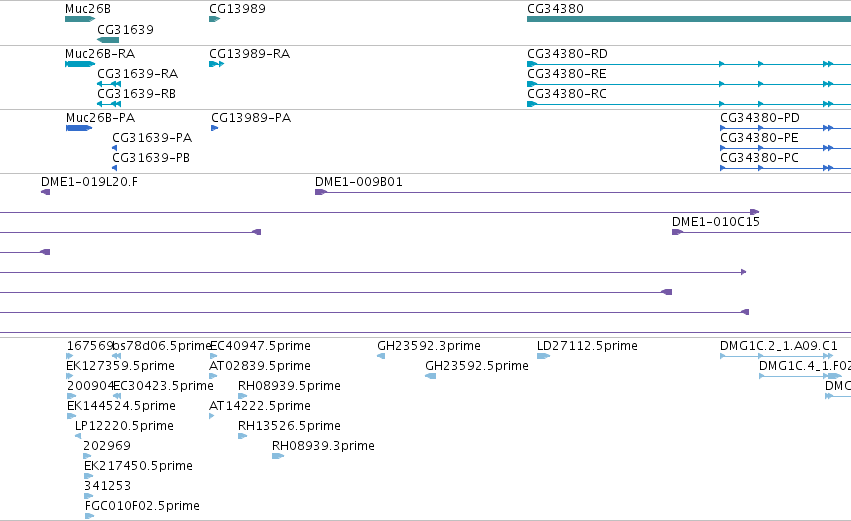This screenshot has height=521, width=851.
Task: Select EST EK217450.5prime
Action: [x=138, y=466]
